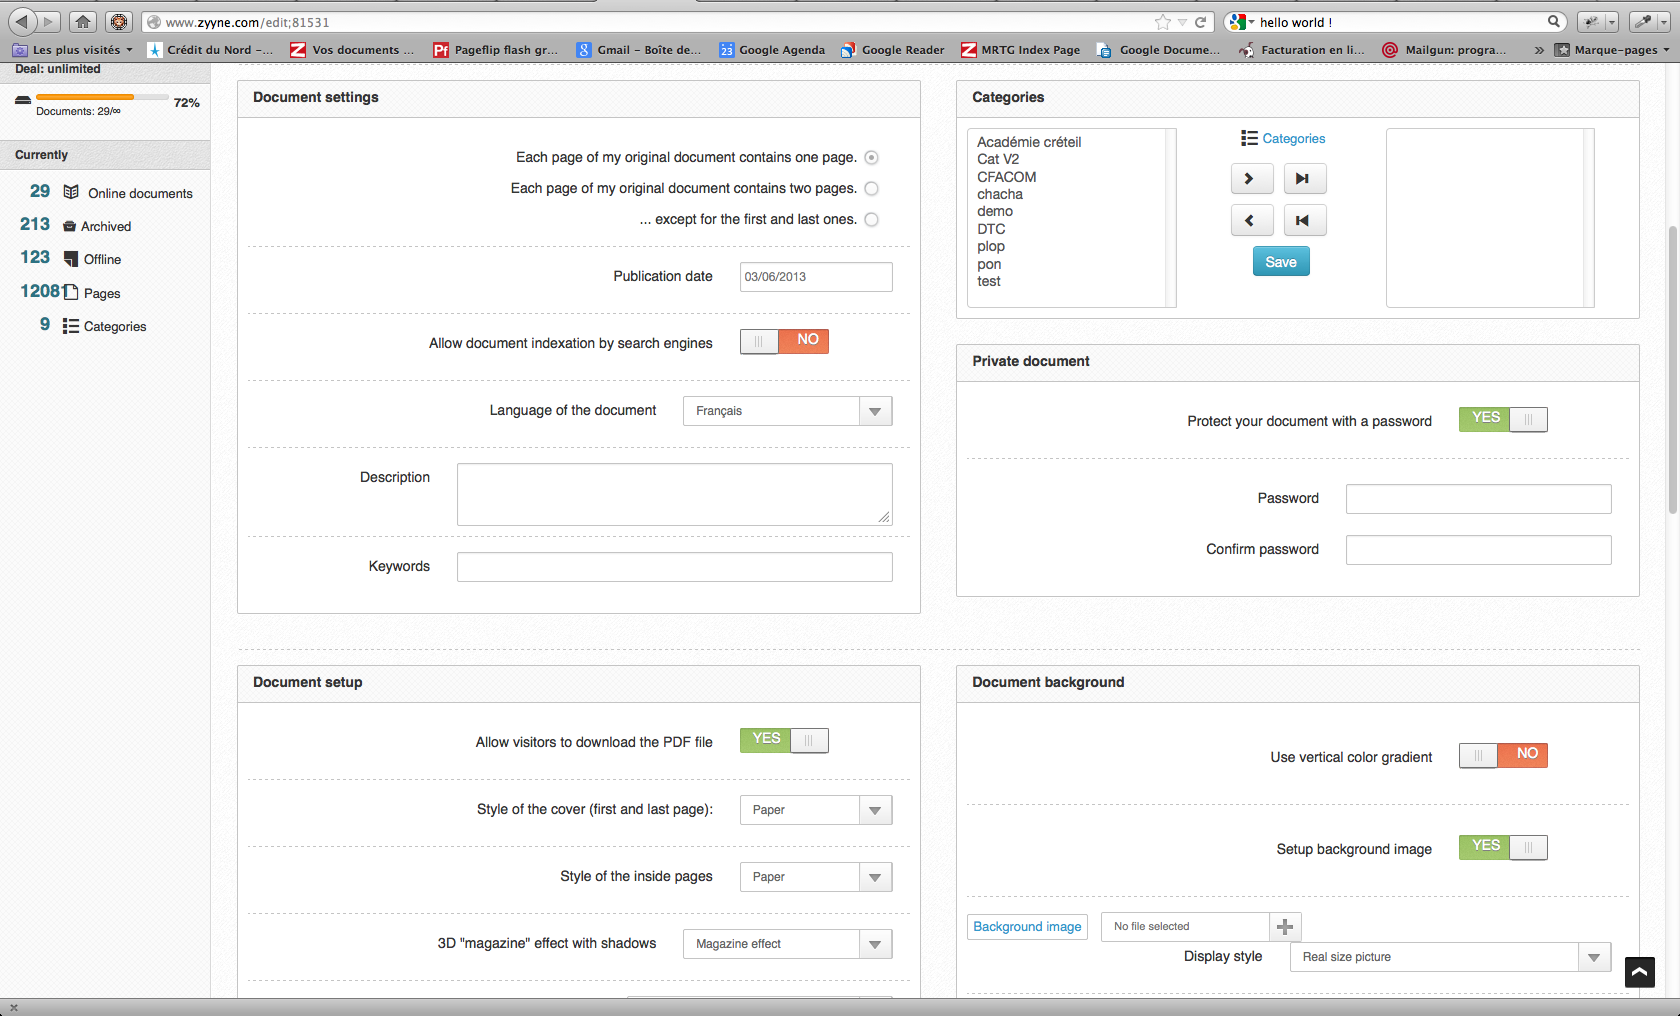Open the Google Reader bookmark

[893, 50]
